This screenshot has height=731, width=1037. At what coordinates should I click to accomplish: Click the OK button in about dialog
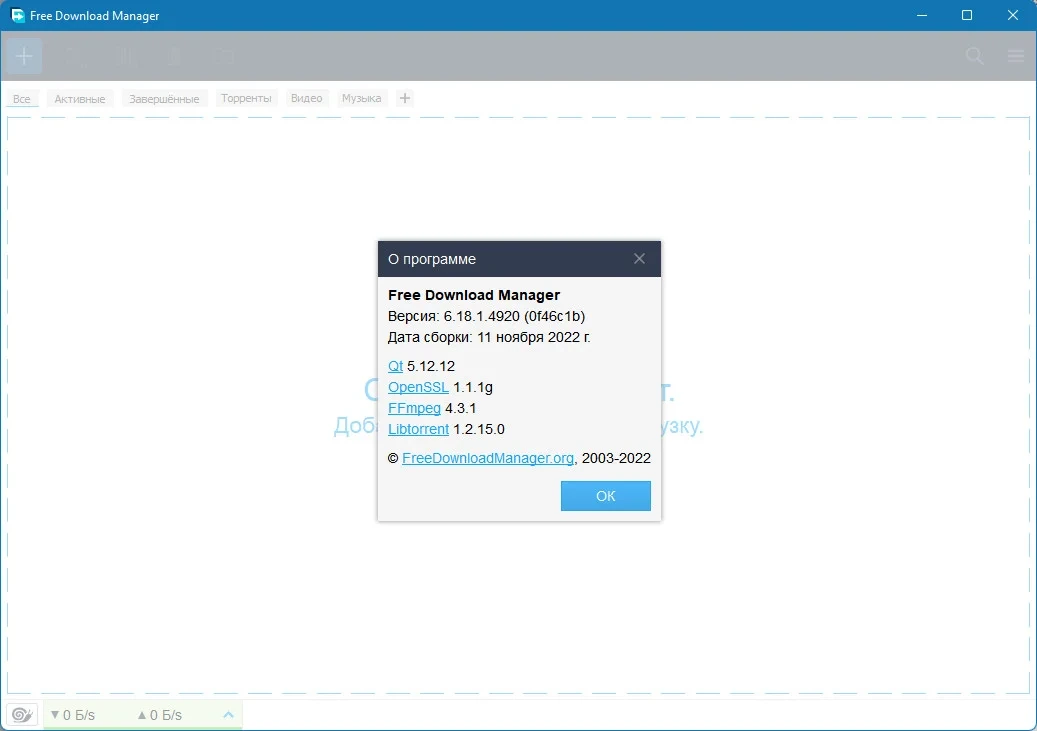[x=605, y=496]
